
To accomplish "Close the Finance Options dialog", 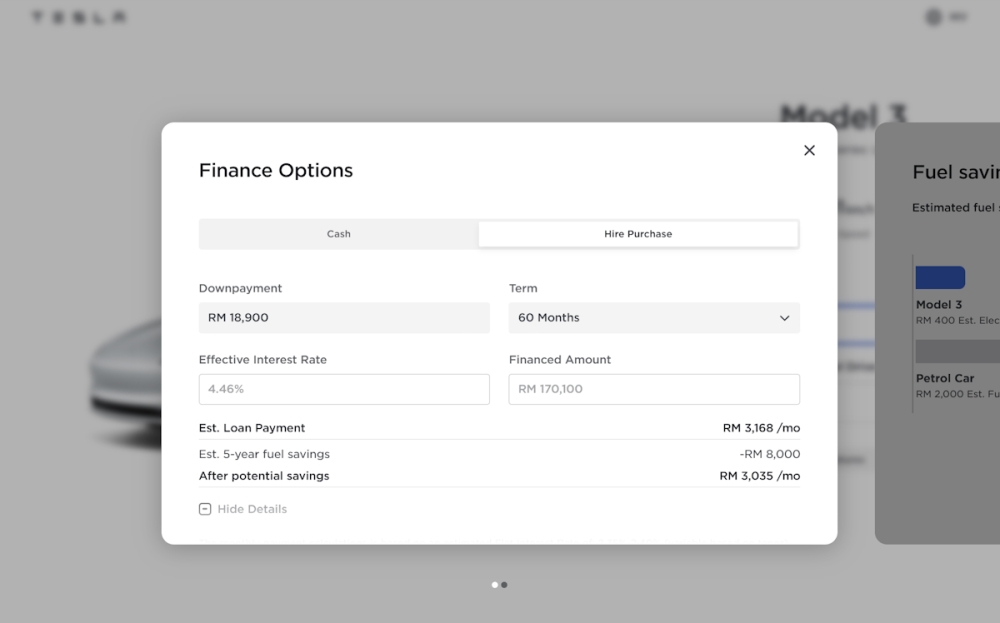I will pos(809,150).
